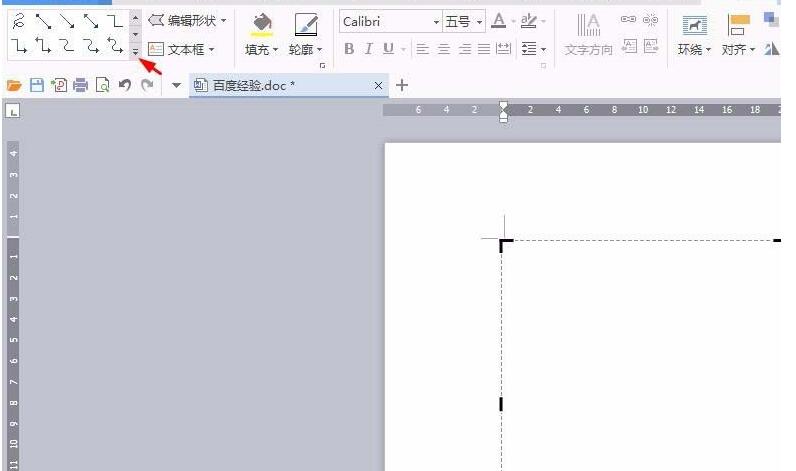Select the plain curved connector shape

point(67,46)
